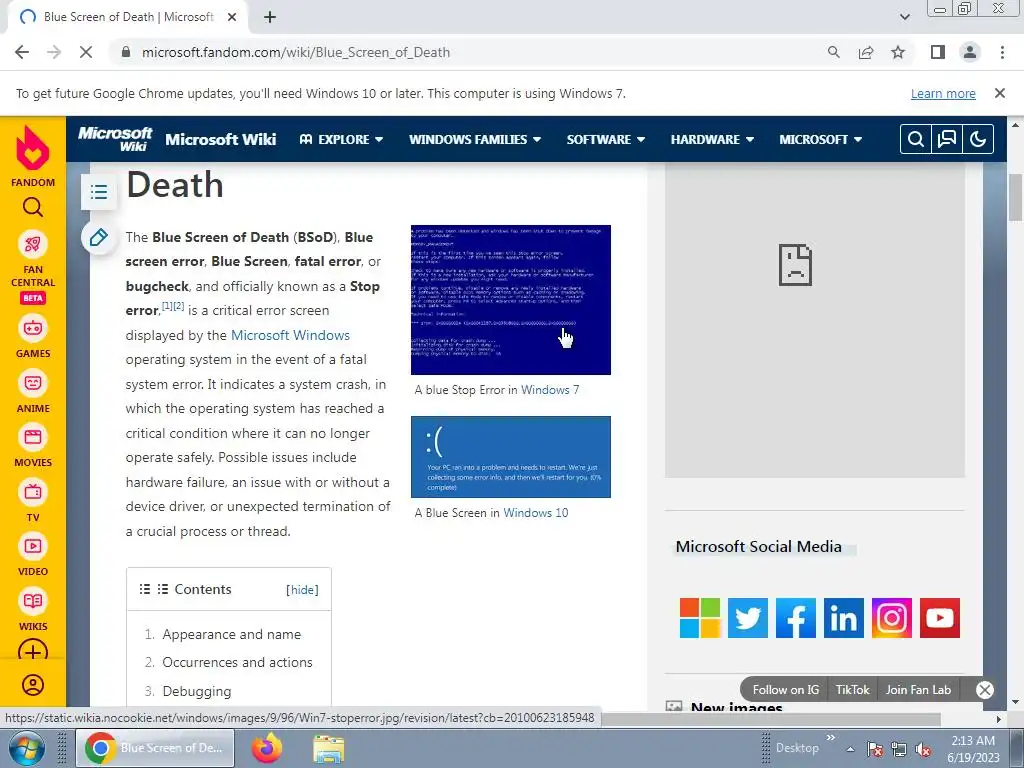Show hidden system tray icons arrow

tap(850, 749)
